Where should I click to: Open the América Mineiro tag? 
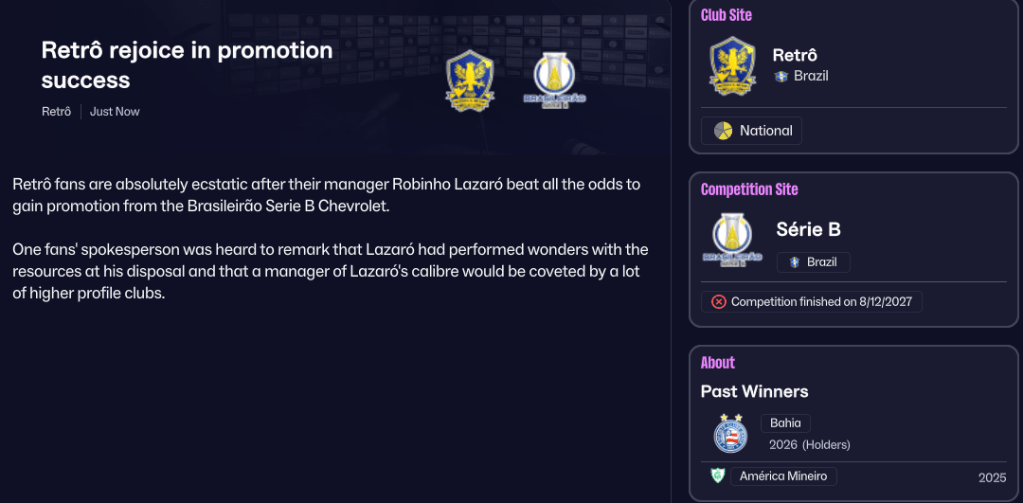click(784, 476)
